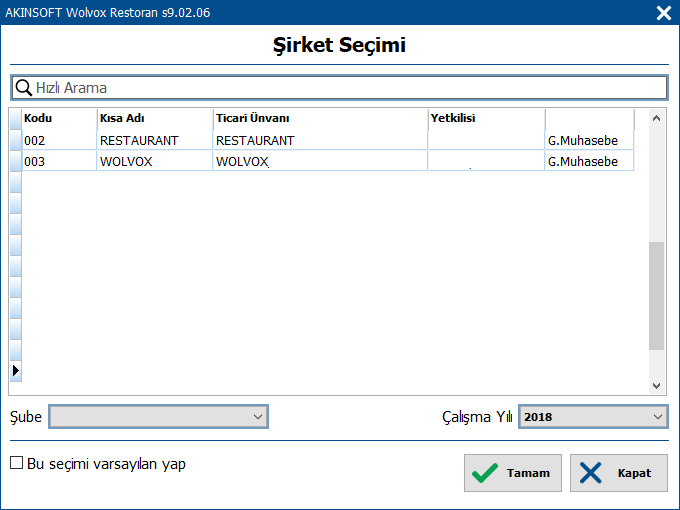
Task: Click scrollbar up arrow in company list
Action: point(656,118)
